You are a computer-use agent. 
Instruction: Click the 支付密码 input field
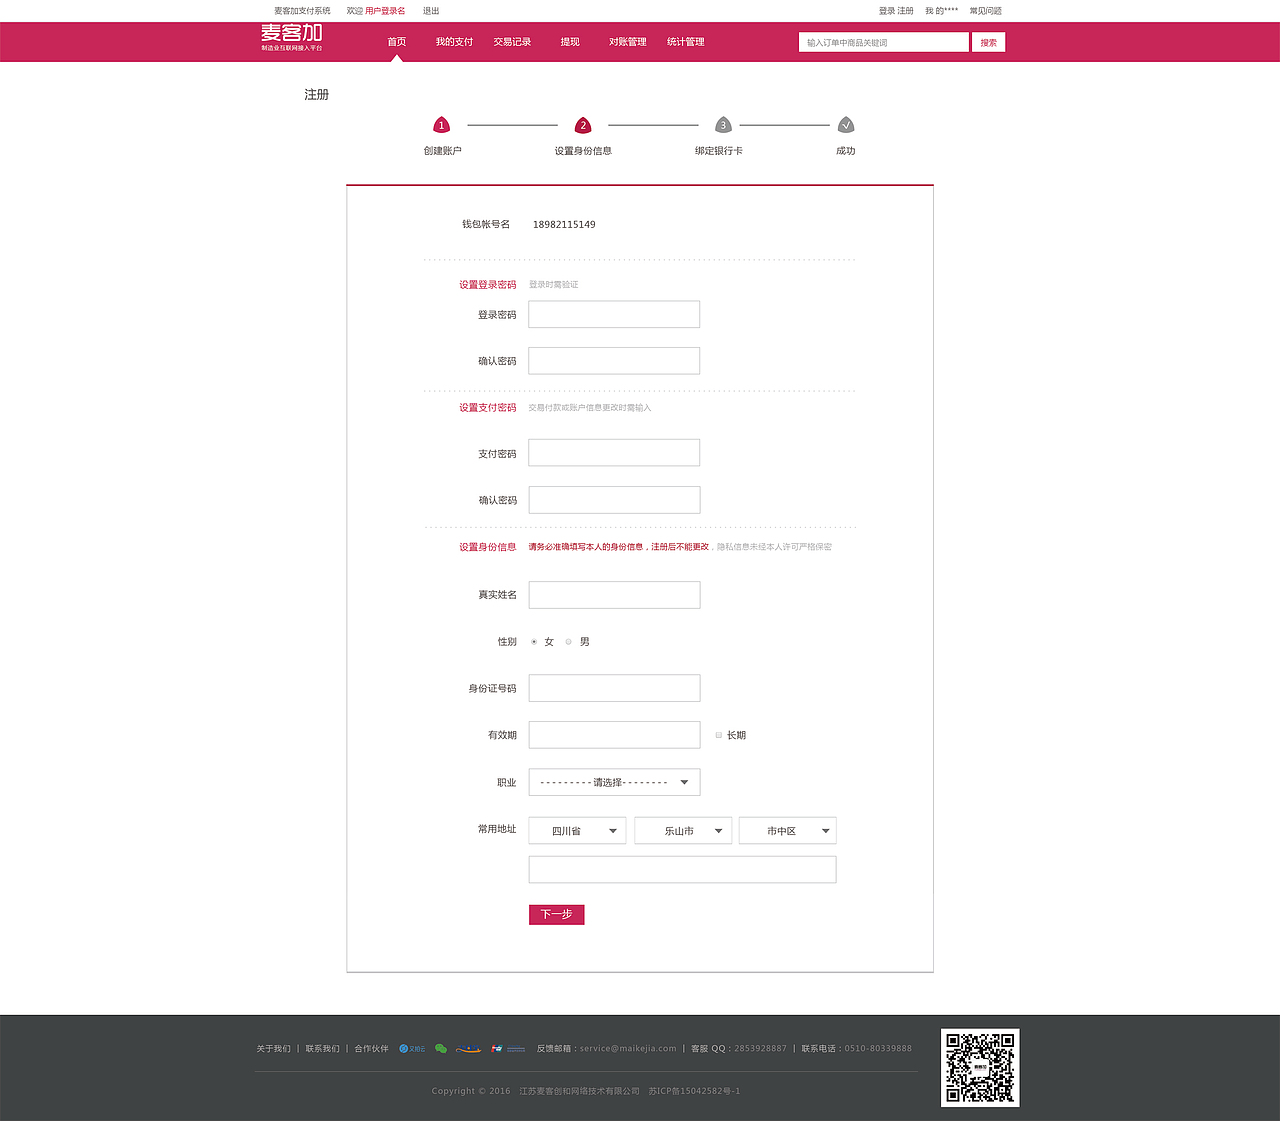pyautogui.click(x=614, y=453)
